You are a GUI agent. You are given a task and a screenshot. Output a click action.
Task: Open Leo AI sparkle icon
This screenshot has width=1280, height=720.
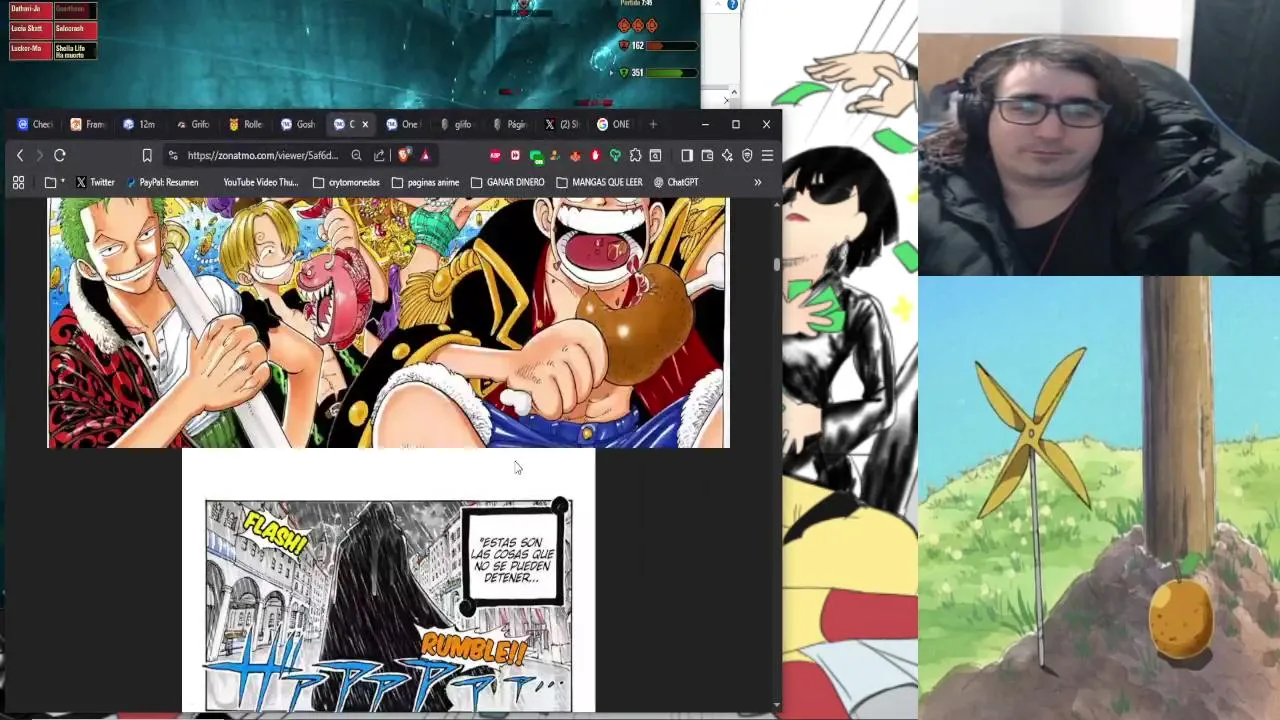(x=727, y=155)
